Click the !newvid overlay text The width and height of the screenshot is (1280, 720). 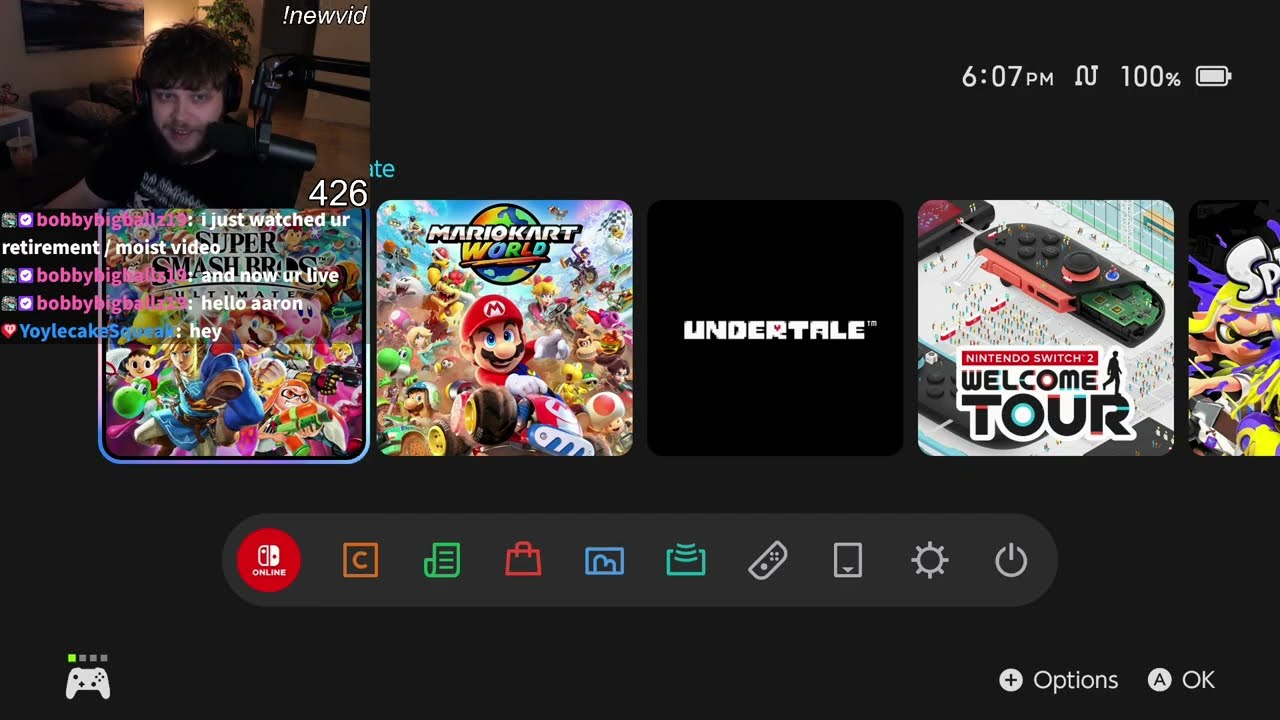pos(325,15)
